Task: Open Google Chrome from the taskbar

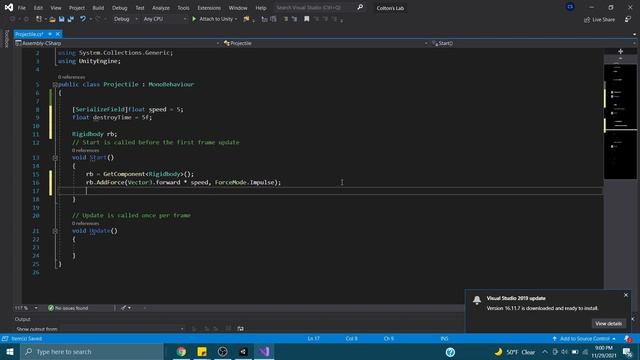Action: point(181,352)
